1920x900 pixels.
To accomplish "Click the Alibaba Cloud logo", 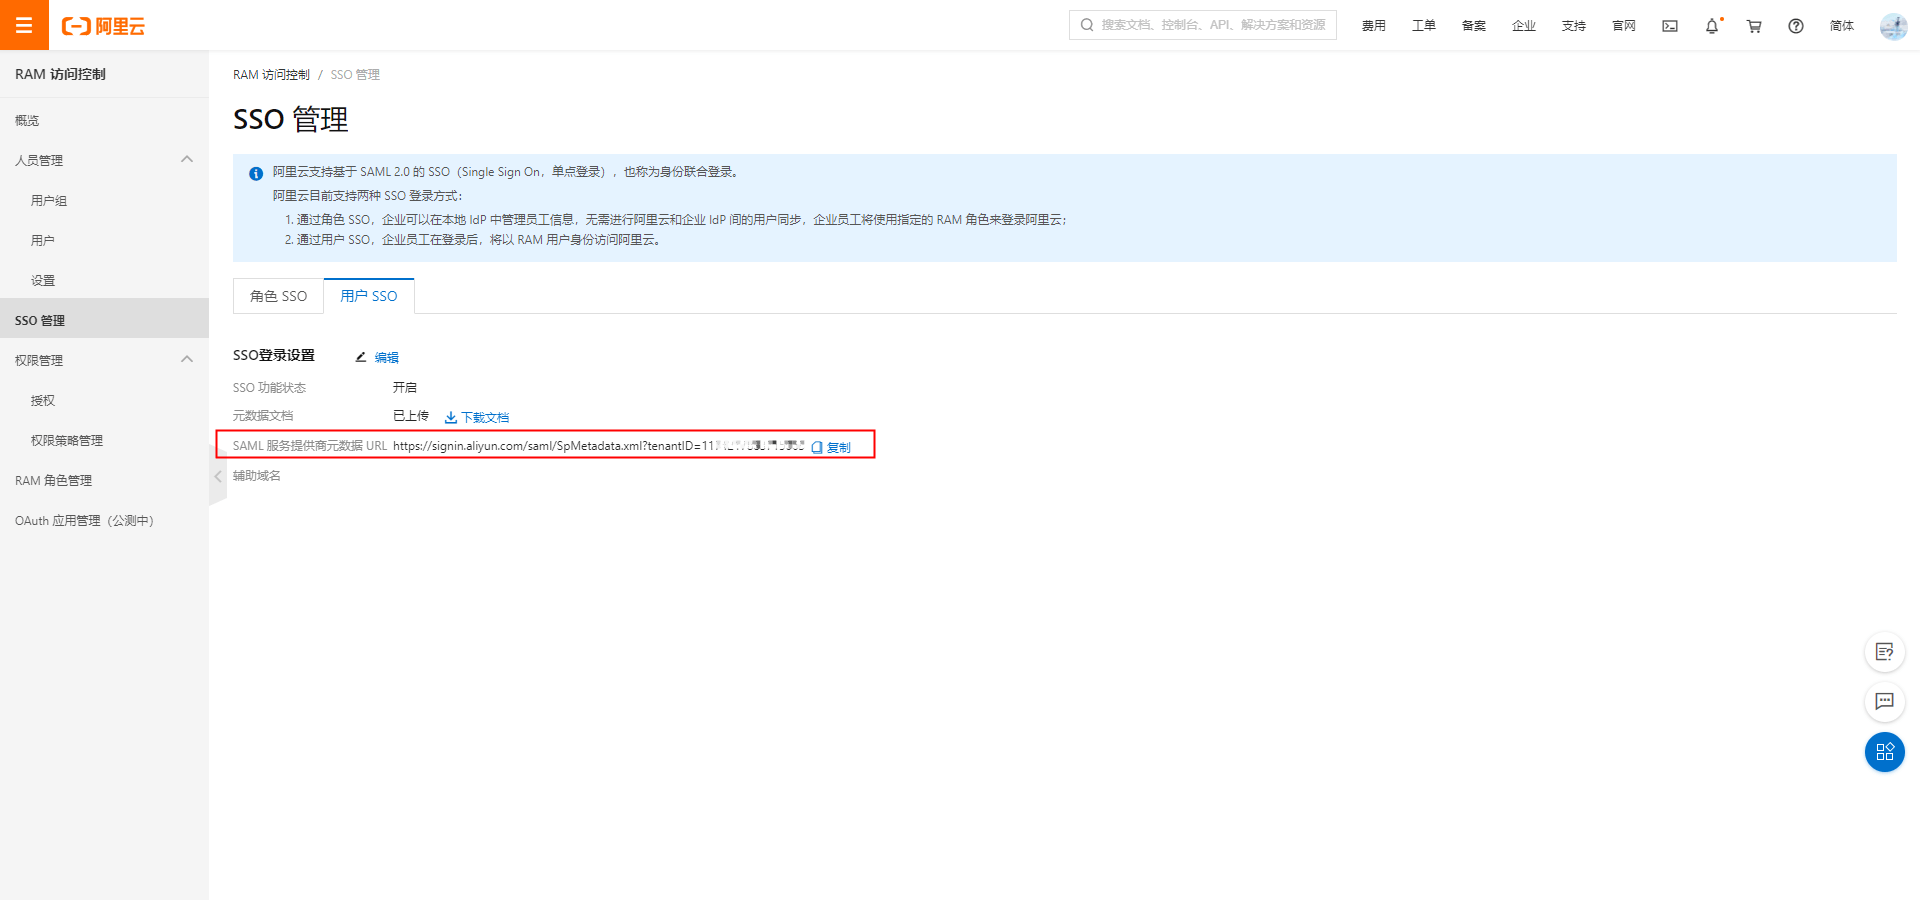I will point(104,26).
